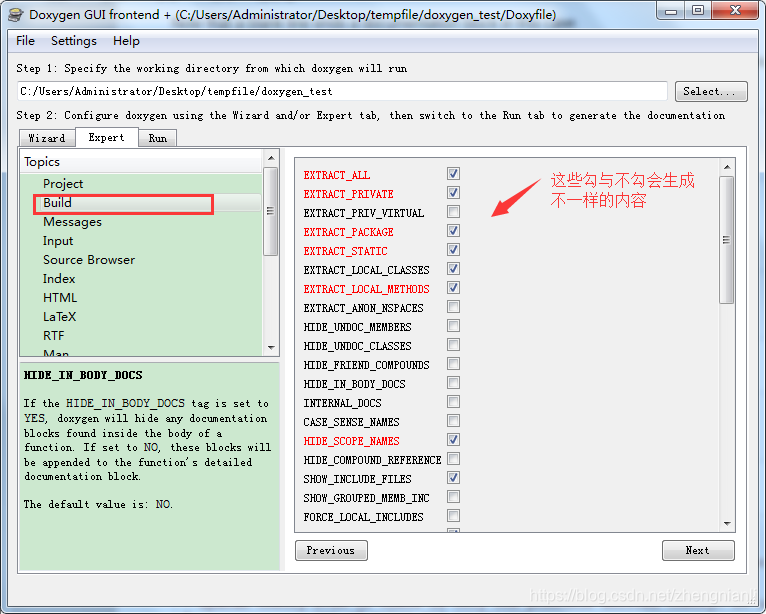The height and width of the screenshot is (614, 766).
Task: Select the Input topic
Action: tap(58, 241)
